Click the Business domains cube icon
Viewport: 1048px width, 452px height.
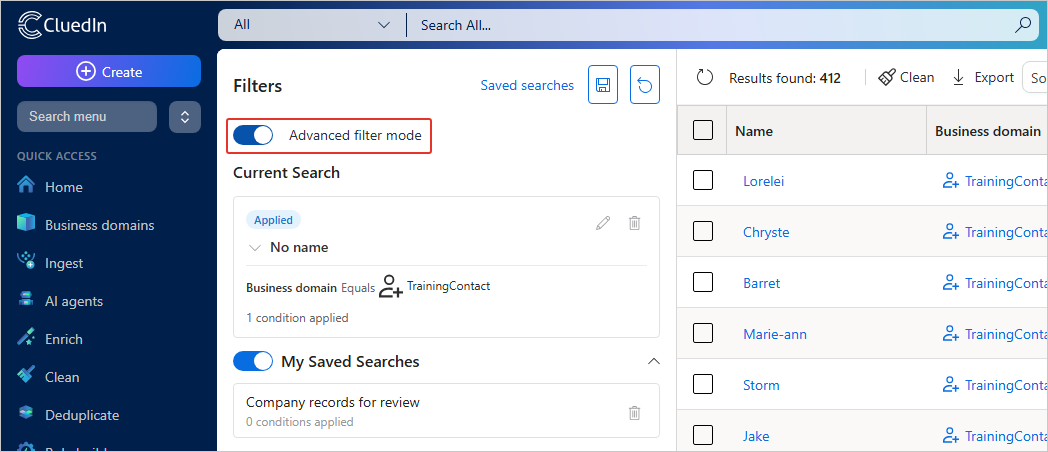25,223
